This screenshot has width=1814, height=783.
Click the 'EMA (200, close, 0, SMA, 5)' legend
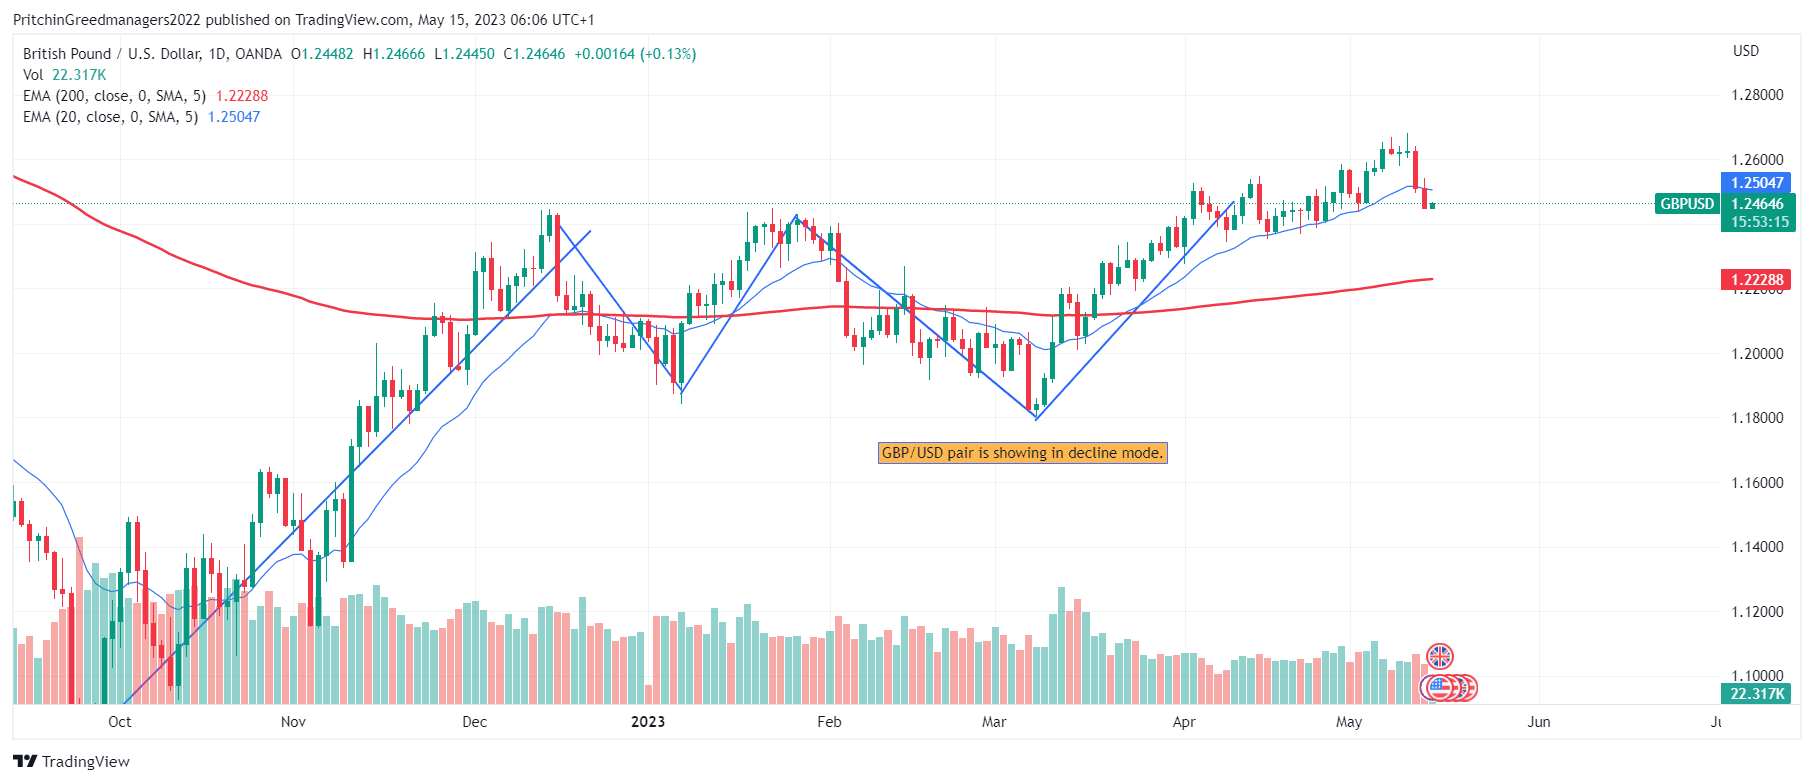pyautogui.click(x=114, y=96)
